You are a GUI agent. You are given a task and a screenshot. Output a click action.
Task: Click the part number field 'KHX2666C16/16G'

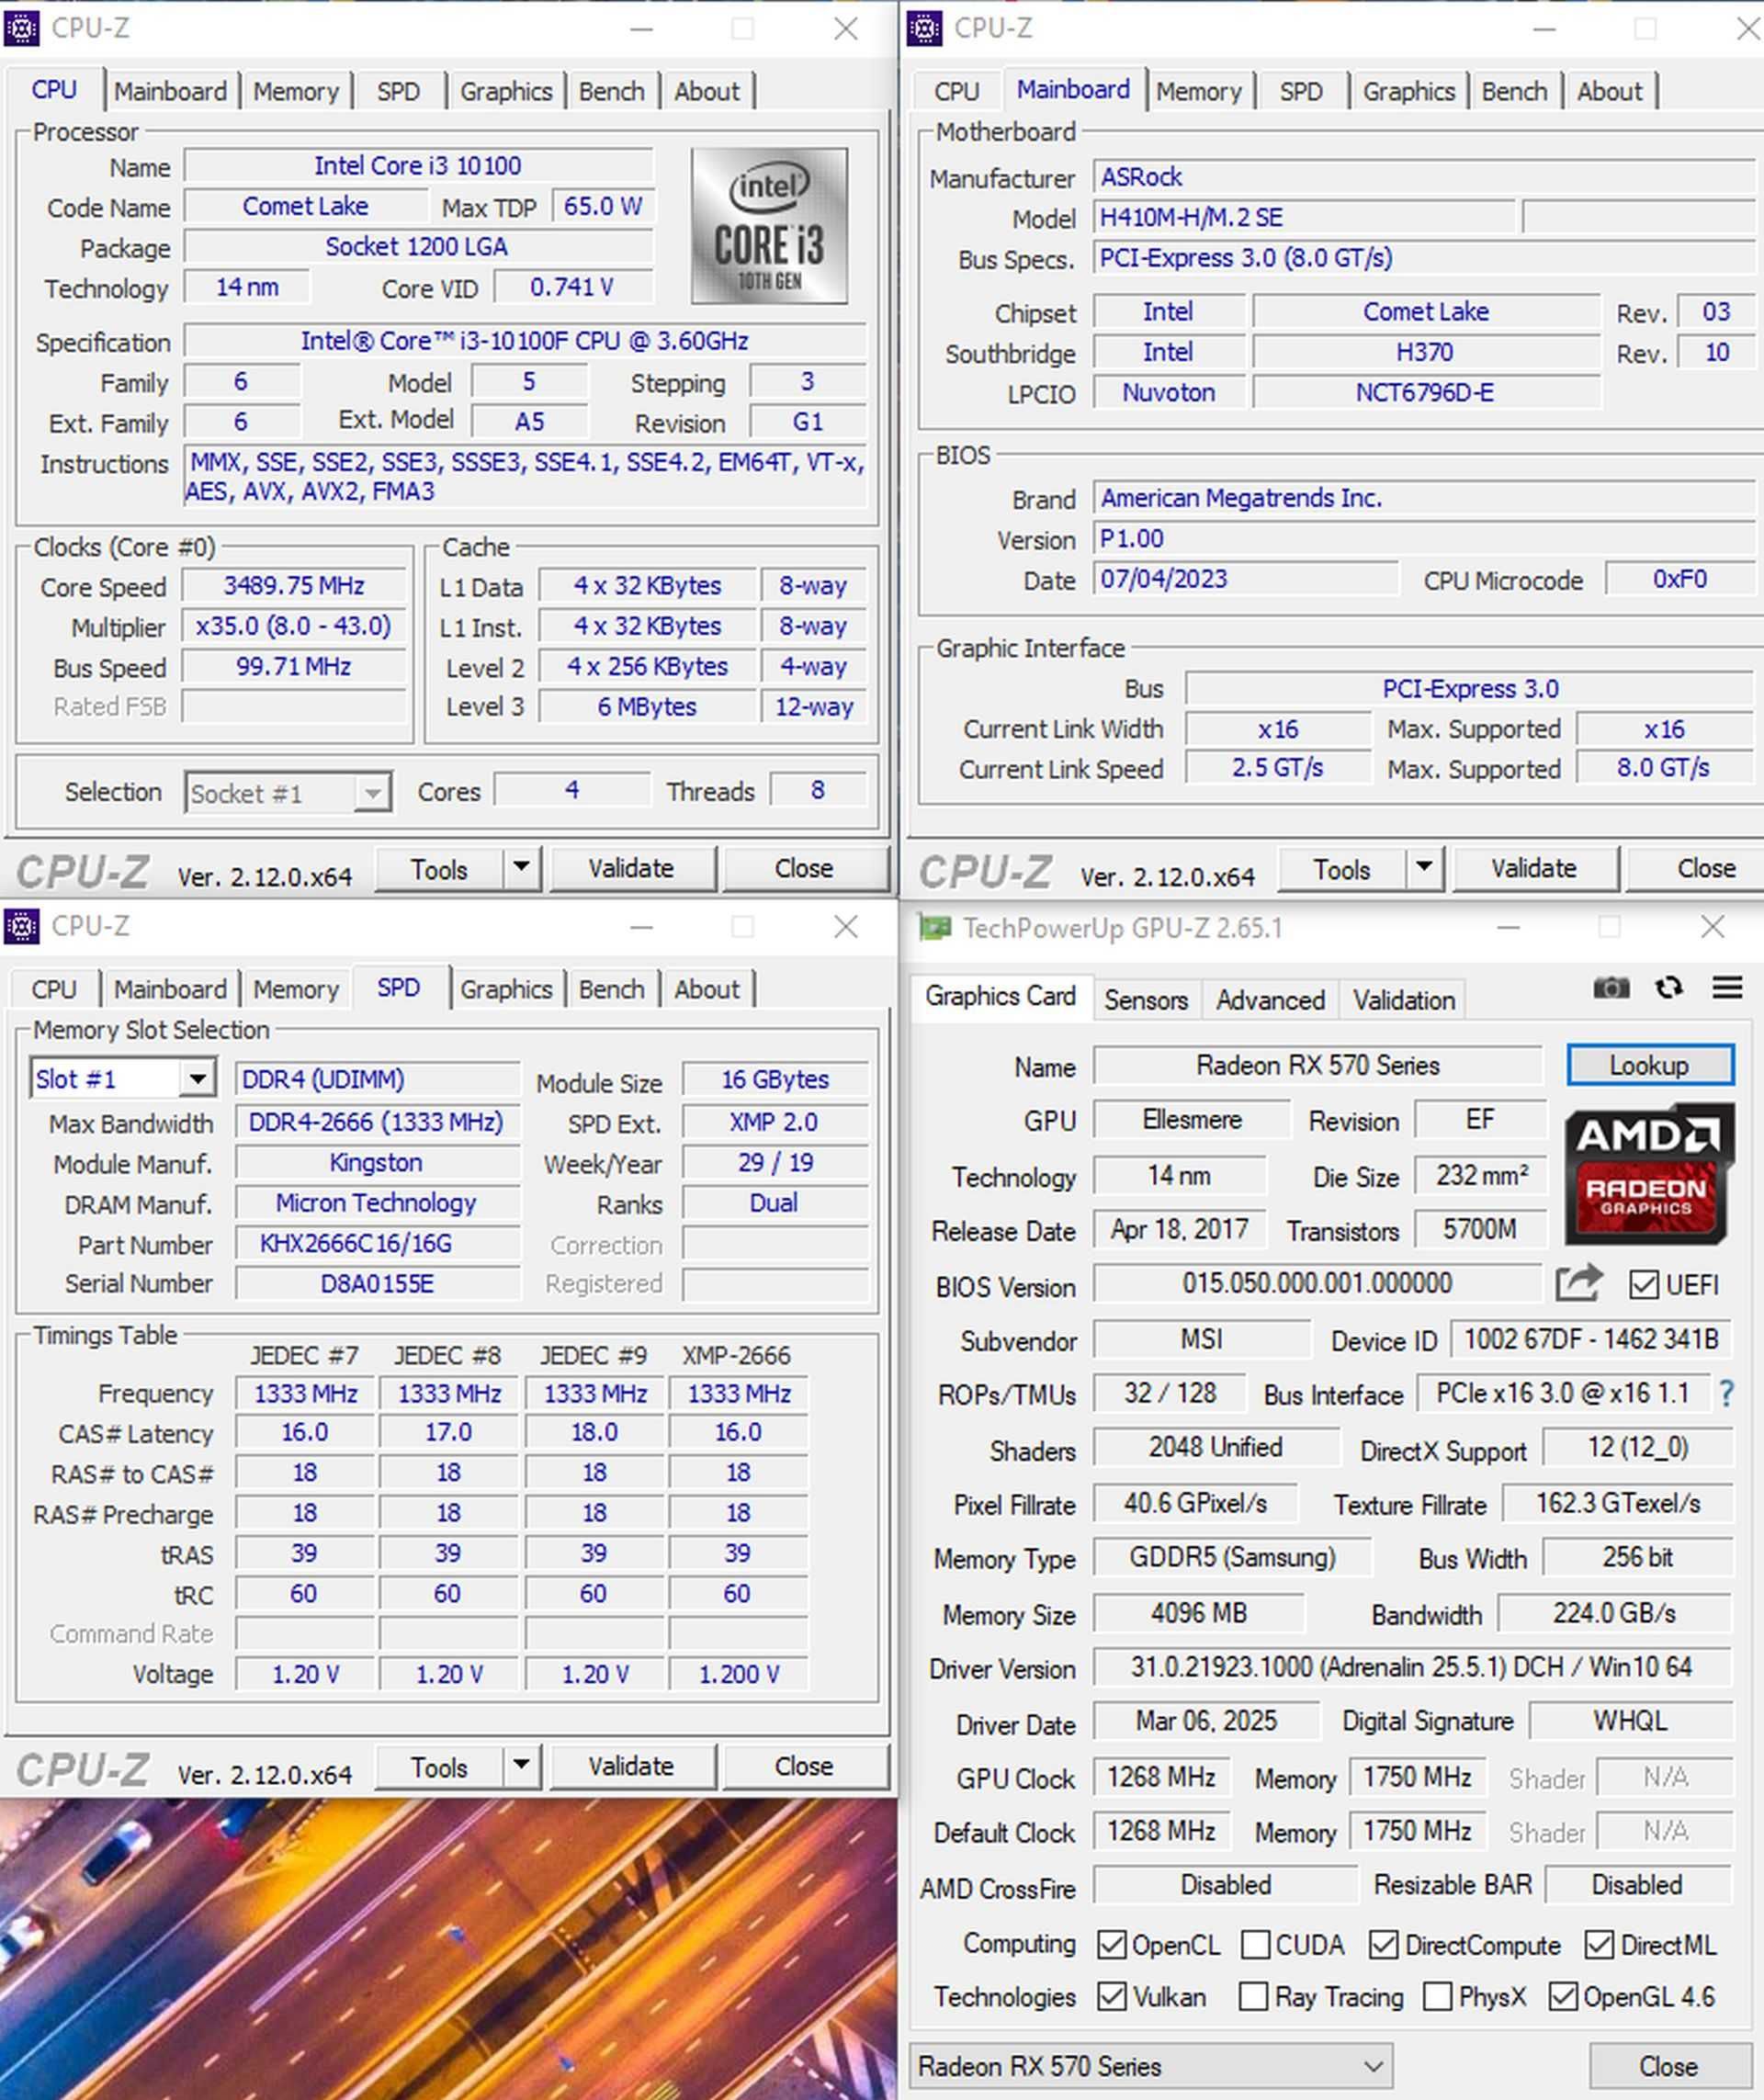click(x=378, y=1243)
